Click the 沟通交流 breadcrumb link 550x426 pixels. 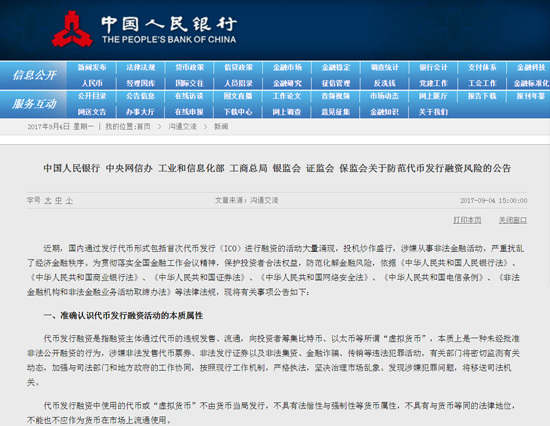(x=182, y=127)
